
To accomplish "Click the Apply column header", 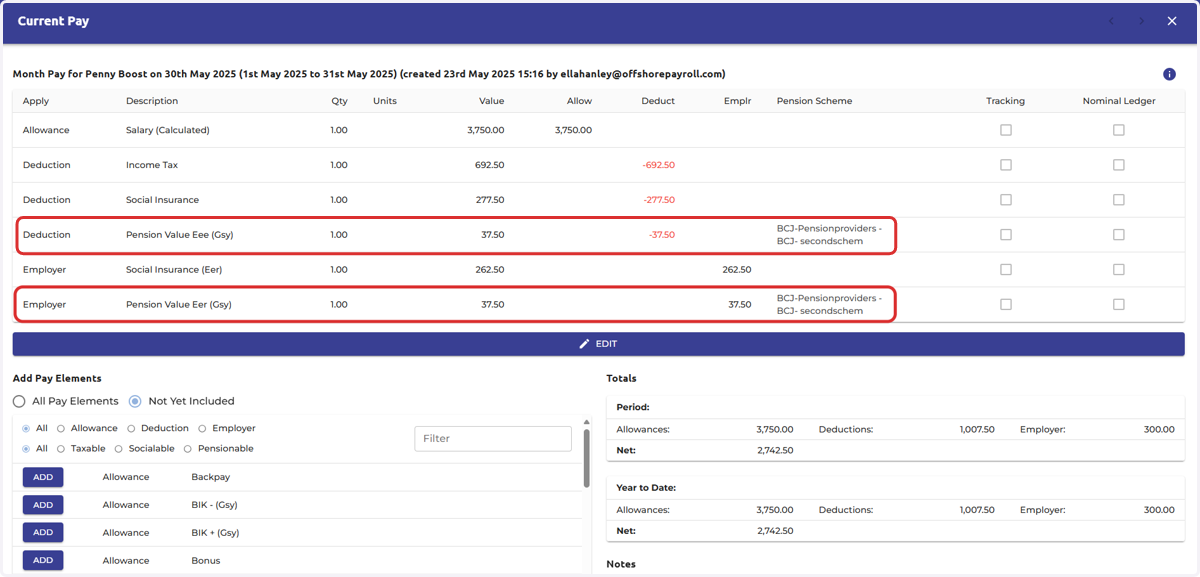I will point(36,101).
